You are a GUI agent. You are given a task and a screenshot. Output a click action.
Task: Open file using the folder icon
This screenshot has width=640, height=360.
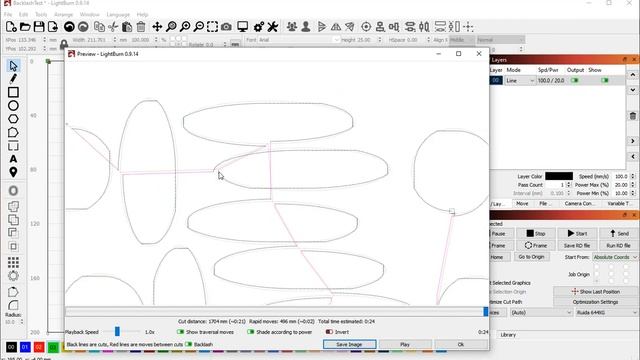[25, 27]
